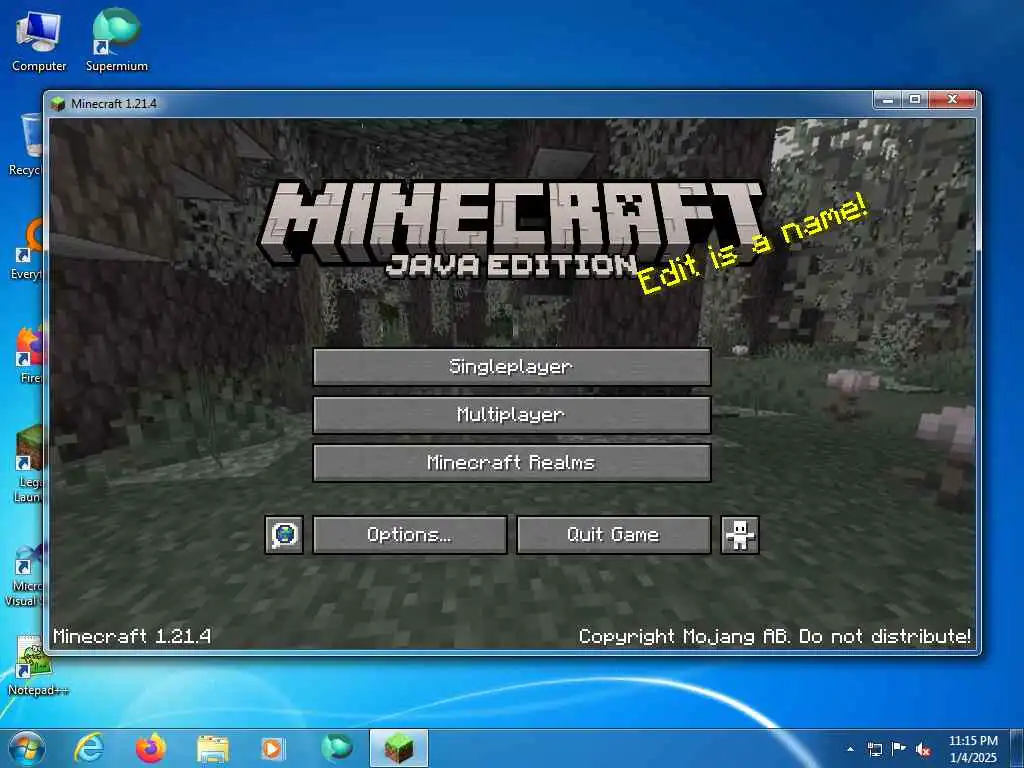Open accessibility settings figure icon
This screenshot has height=768, width=1024.
[x=739, y=535]
